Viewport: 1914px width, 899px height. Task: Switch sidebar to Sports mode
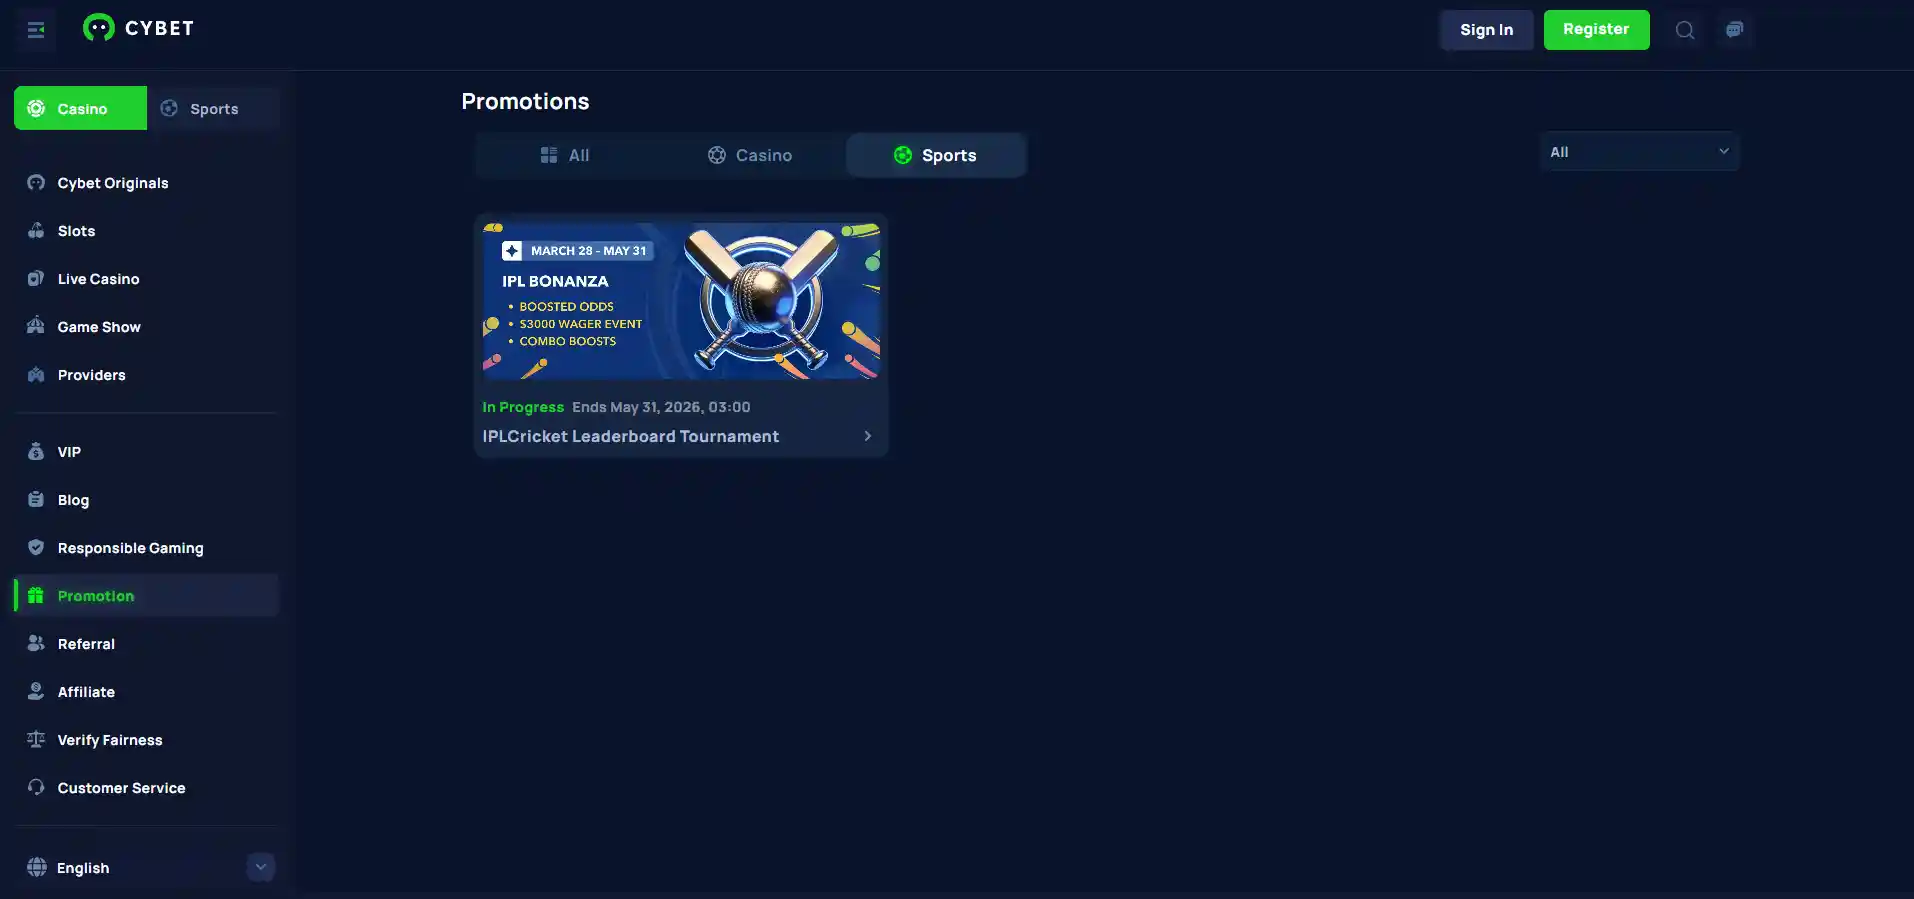tap(213, 108)
